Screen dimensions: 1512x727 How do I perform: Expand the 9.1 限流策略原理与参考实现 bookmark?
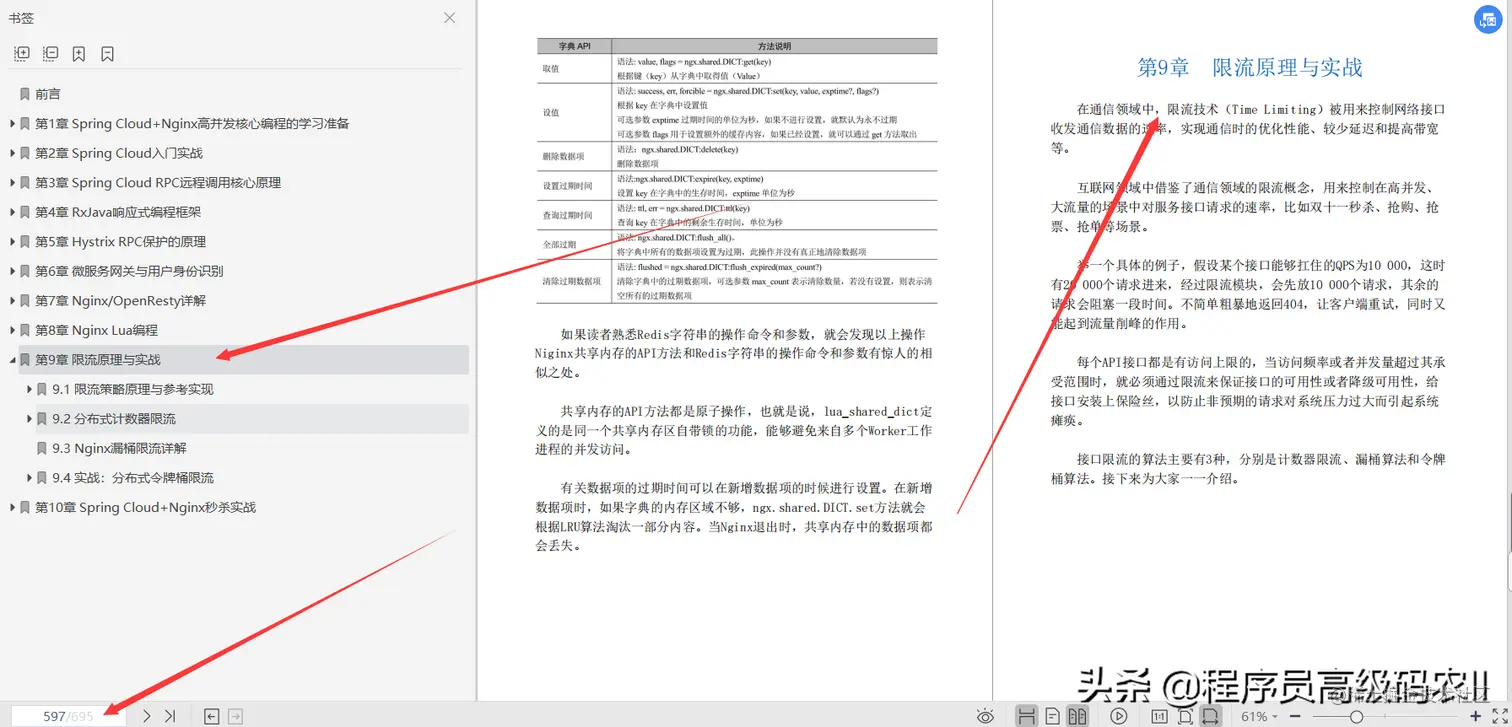[28, 389]
